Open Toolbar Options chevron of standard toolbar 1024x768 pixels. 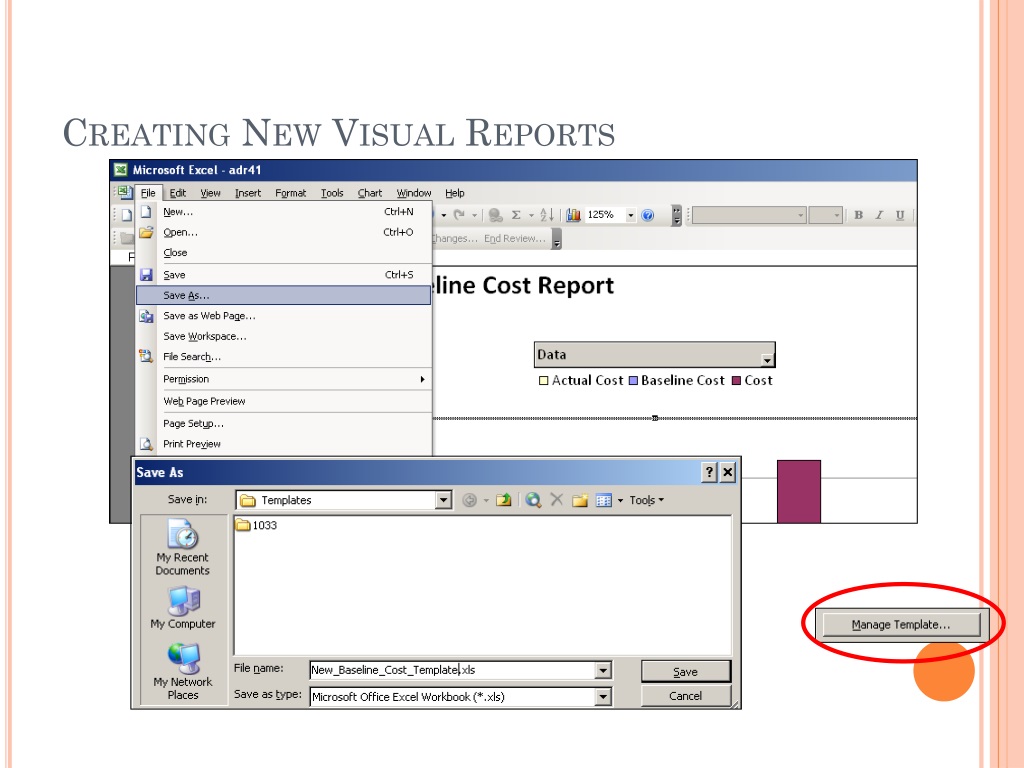(x=677, y=215)
